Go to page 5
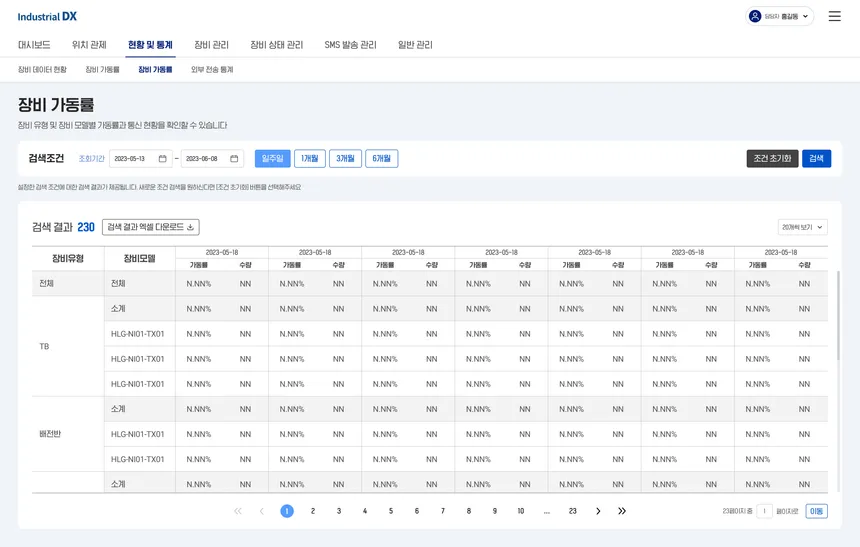Viewport: 860px width, 547px height. 391,511
